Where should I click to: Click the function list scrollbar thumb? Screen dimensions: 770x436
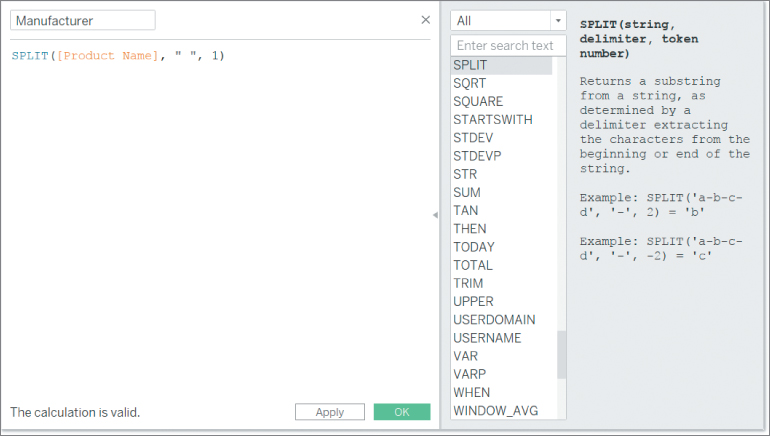click(561, 354)
